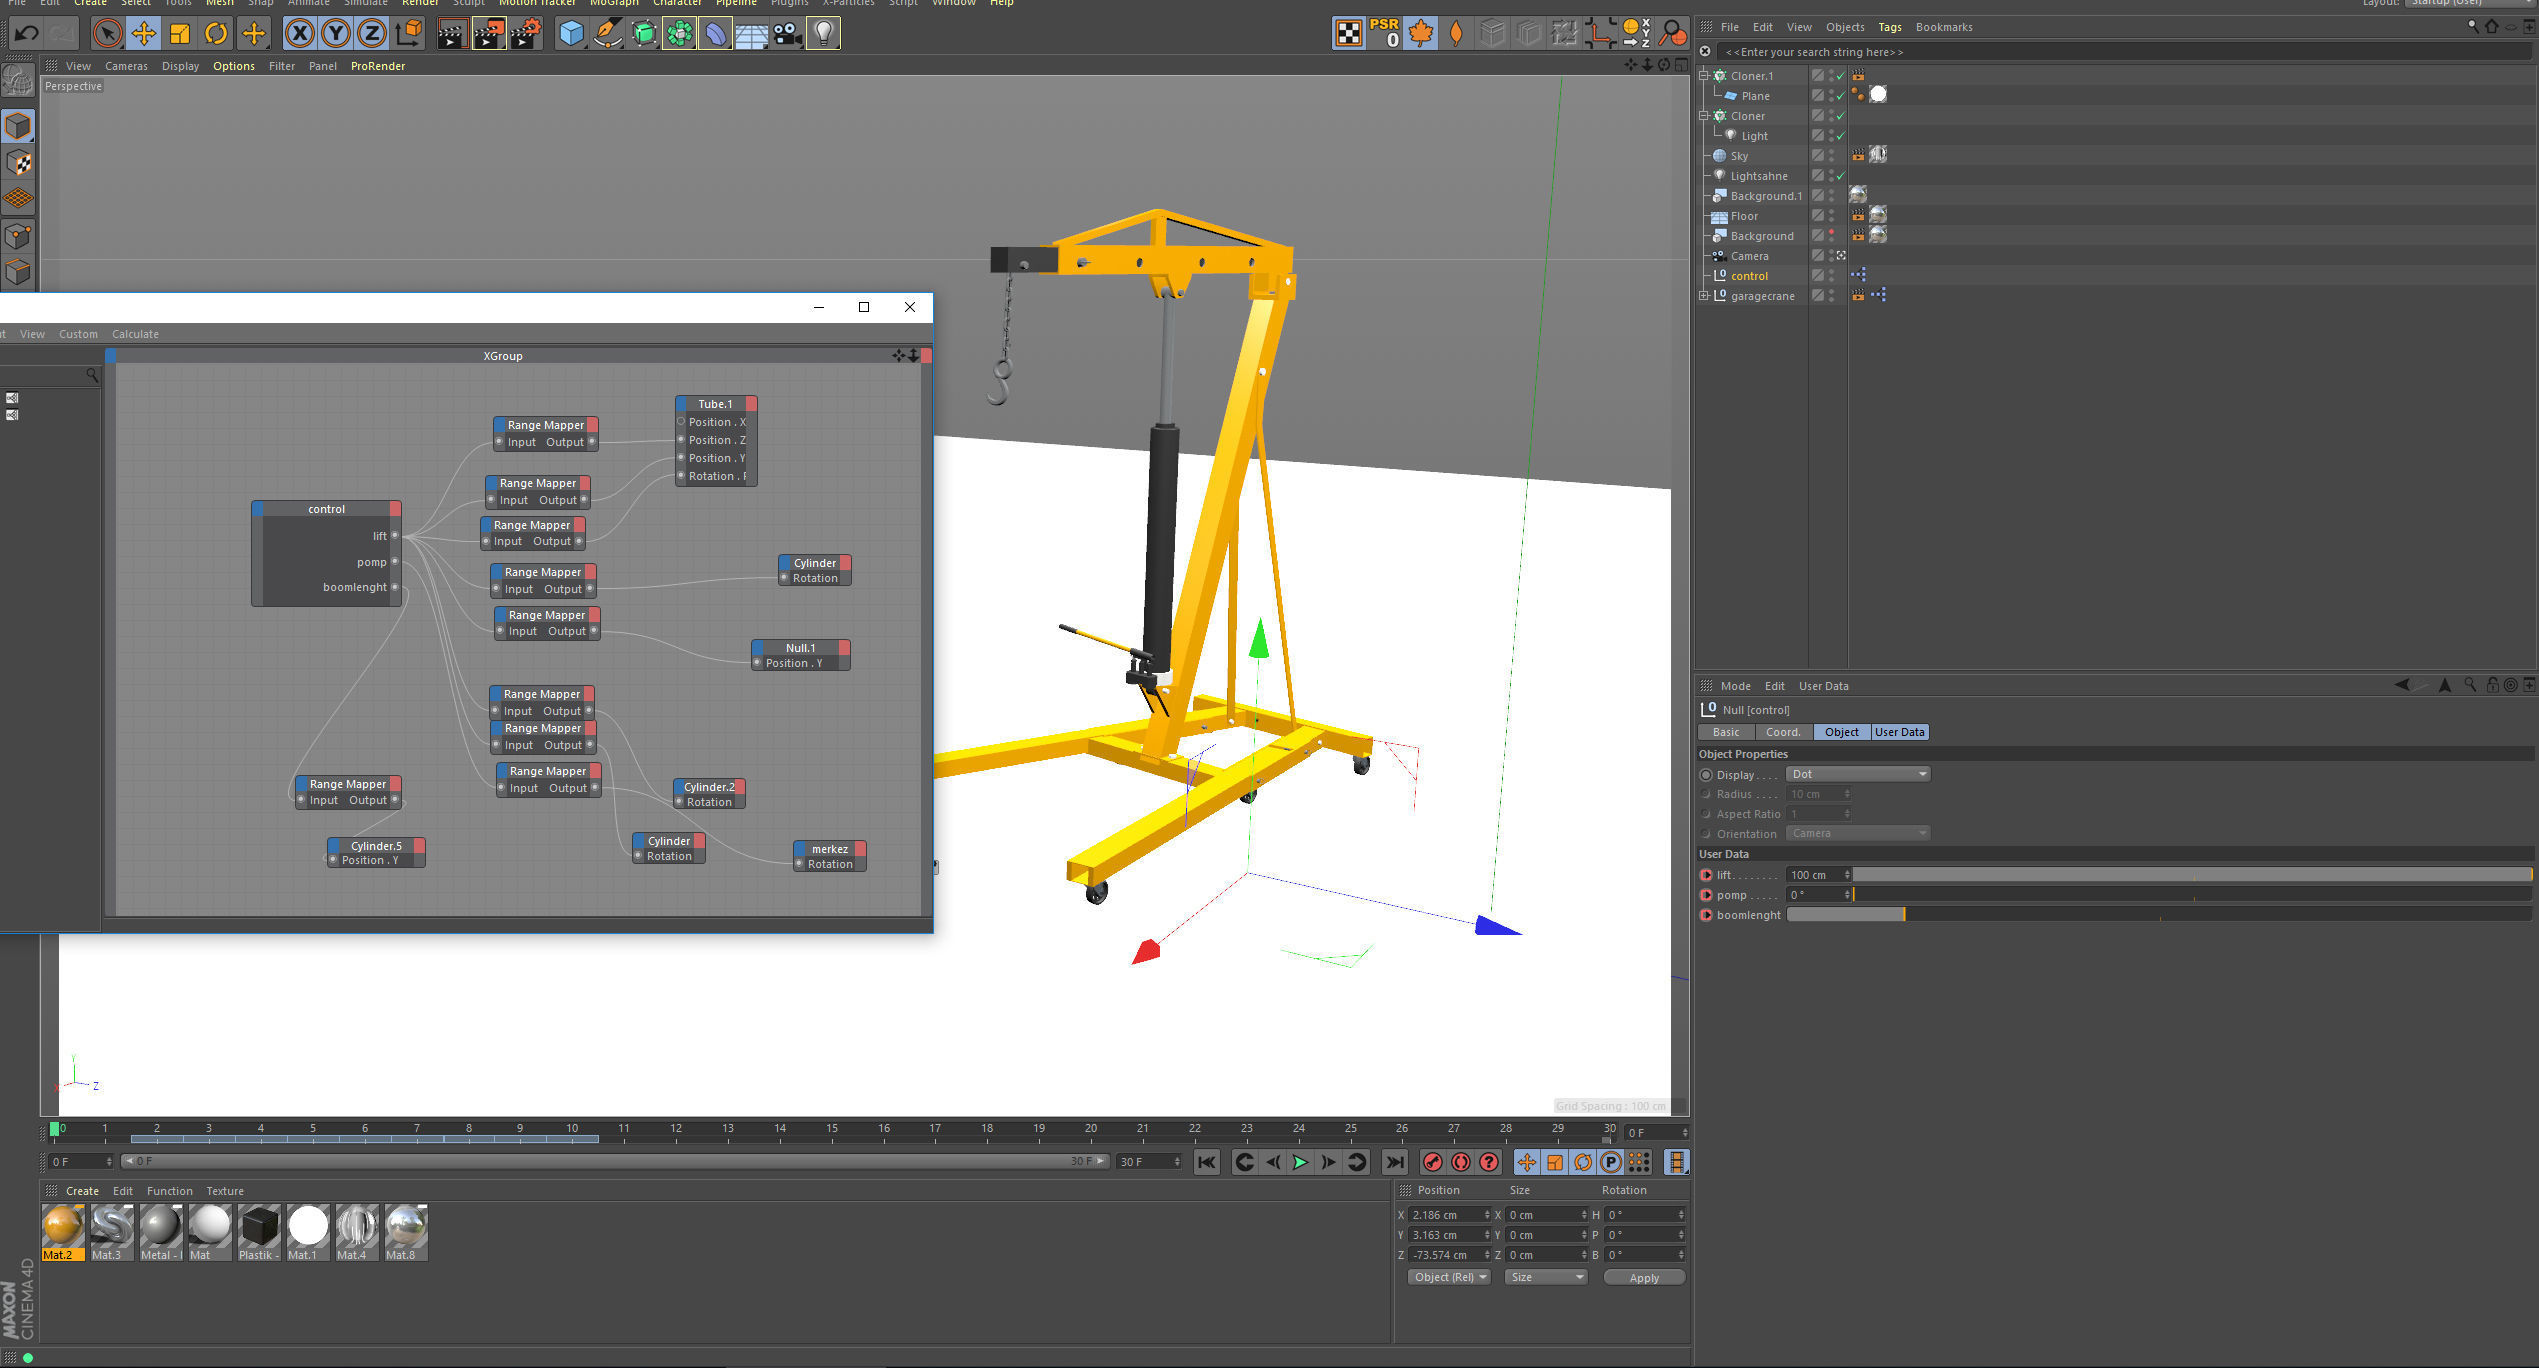This screenshot has height=1368, width=2539.
Task: Open the Display dropdown set to Dot
Action: click(1858, 774)
